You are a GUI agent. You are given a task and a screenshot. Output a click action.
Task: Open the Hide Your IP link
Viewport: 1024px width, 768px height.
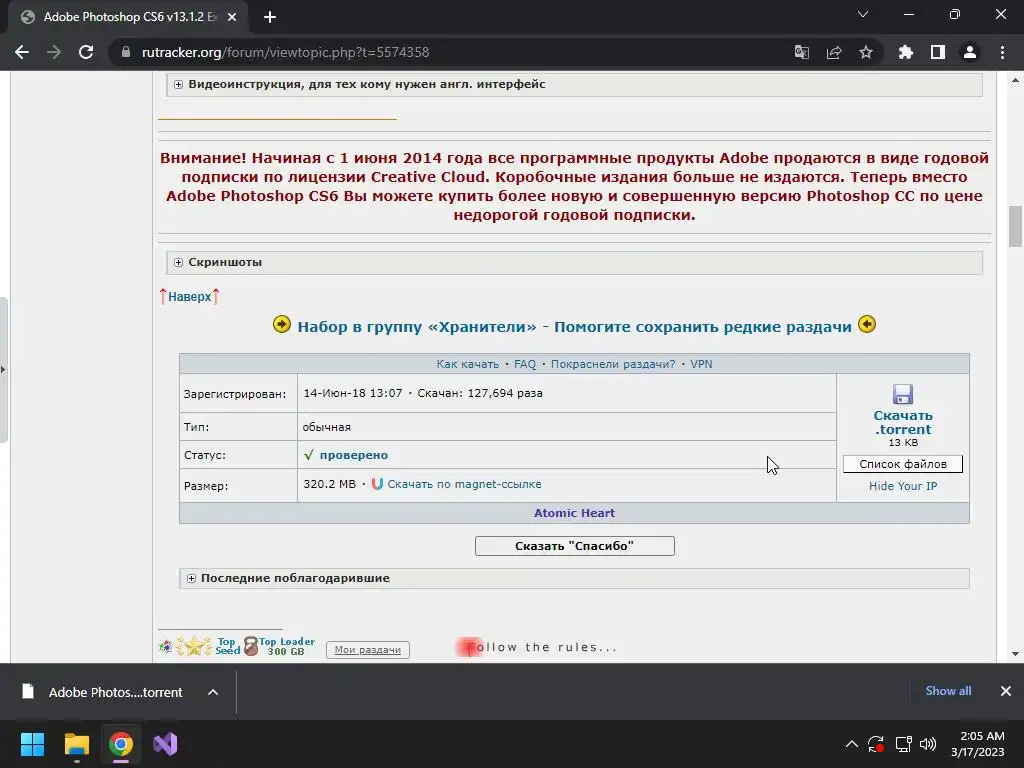click(x=903, y=486)
